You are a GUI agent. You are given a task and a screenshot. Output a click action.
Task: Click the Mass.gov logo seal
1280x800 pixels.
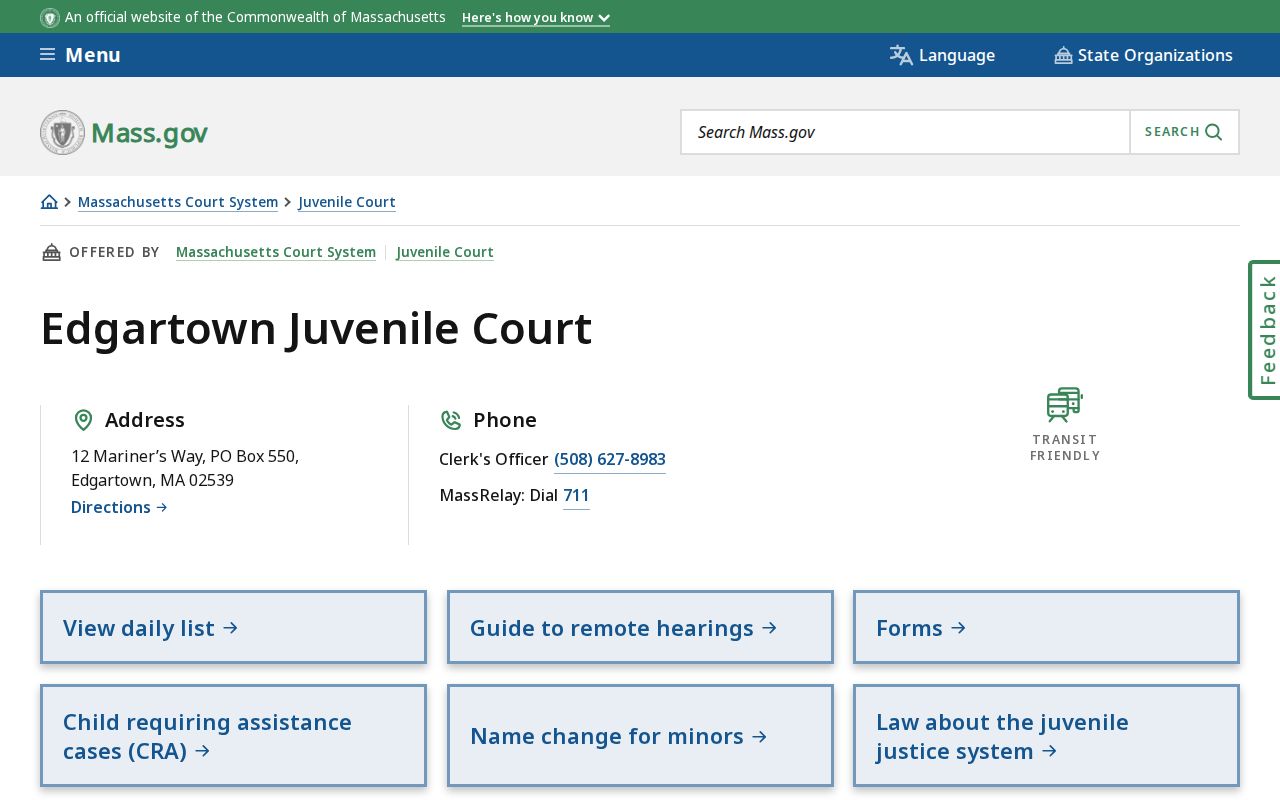click(62, 132)
